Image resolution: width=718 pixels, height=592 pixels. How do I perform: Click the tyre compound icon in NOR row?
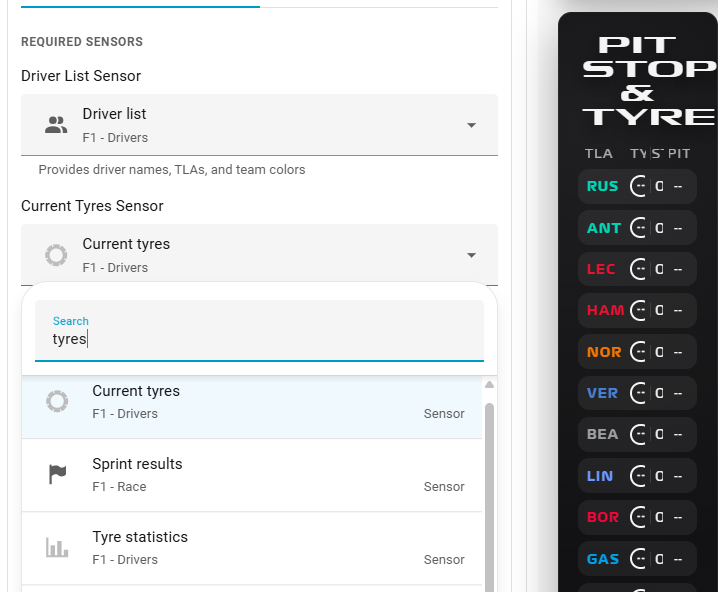coord(640,352)
